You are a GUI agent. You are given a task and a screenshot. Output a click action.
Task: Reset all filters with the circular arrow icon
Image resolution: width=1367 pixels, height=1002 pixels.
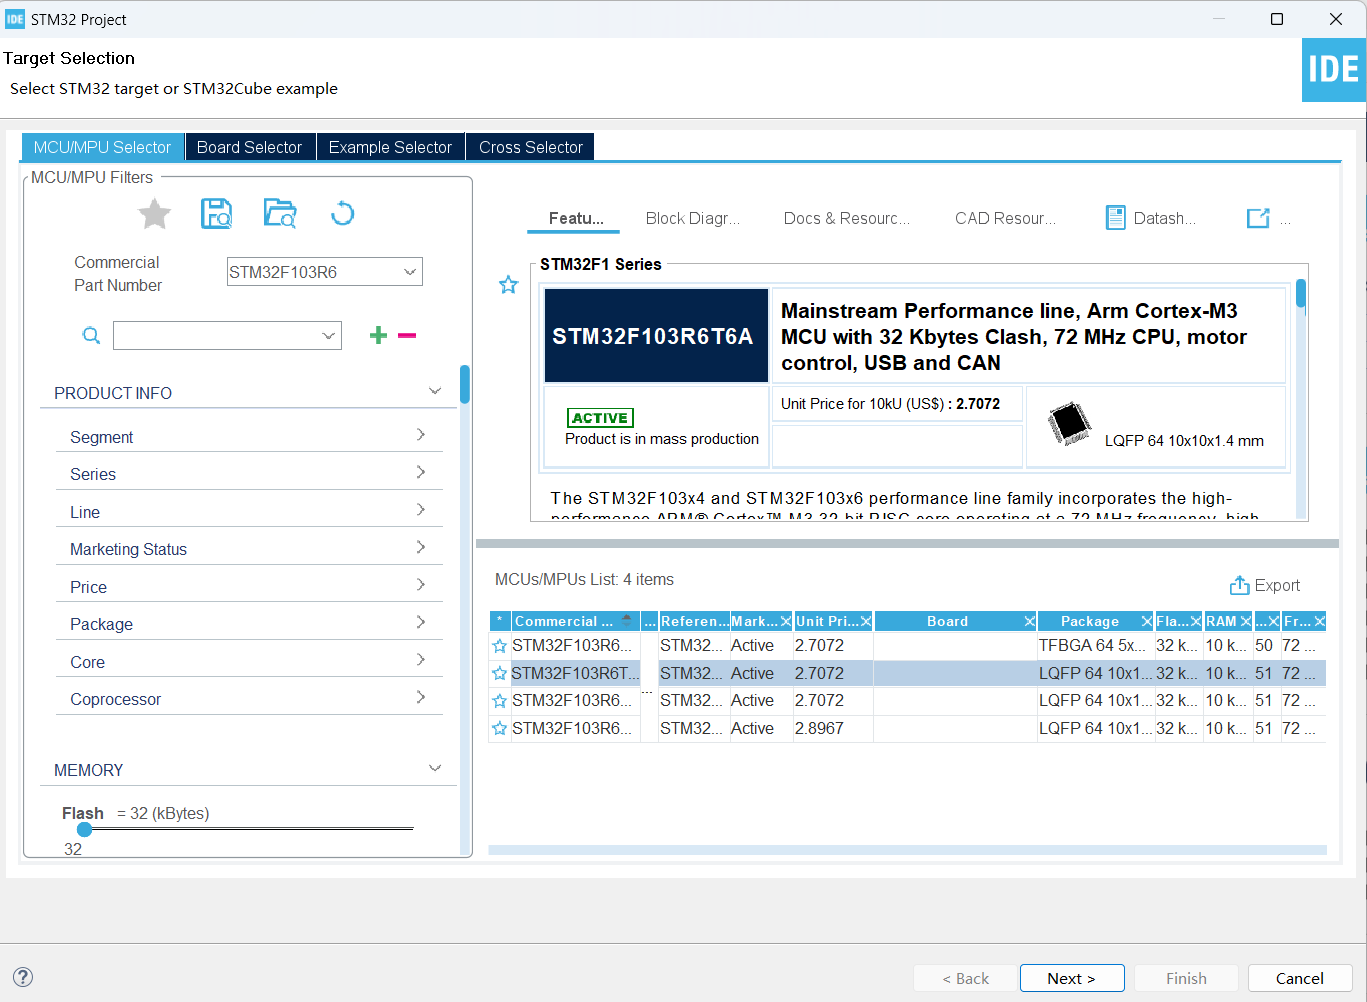[x=342, y=213]
